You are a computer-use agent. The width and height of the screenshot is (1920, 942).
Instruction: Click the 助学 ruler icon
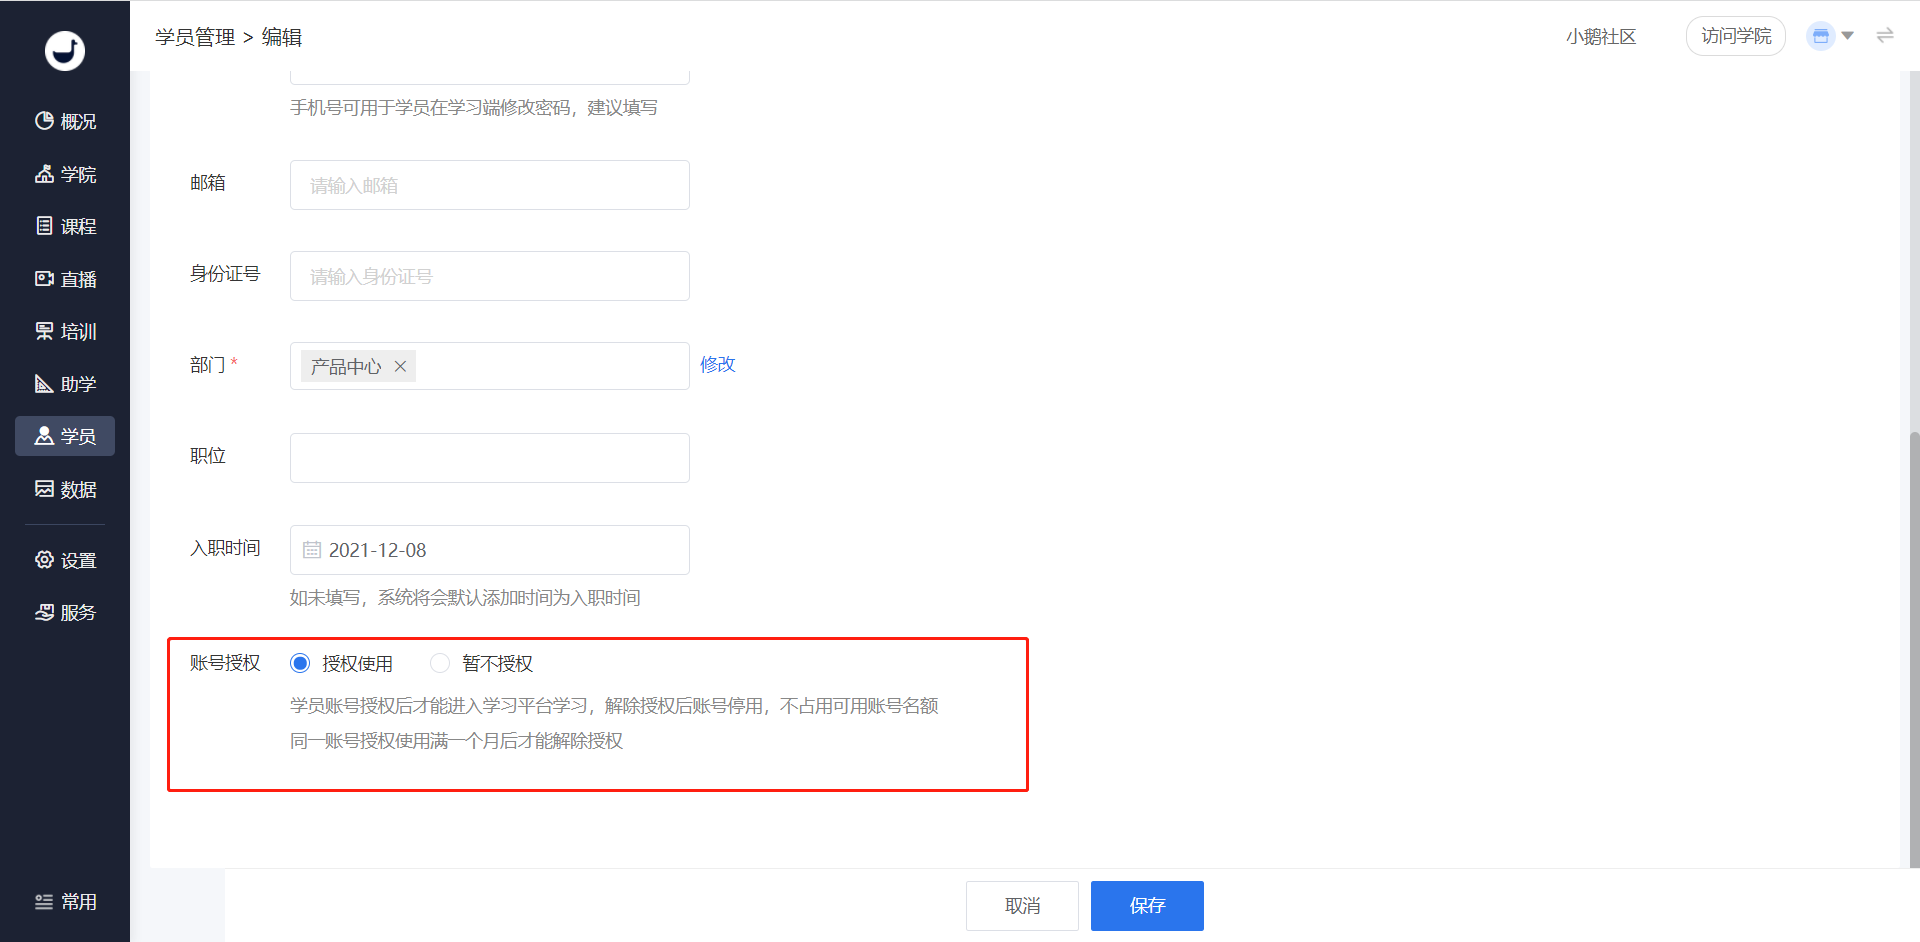(x=44, y=384)
